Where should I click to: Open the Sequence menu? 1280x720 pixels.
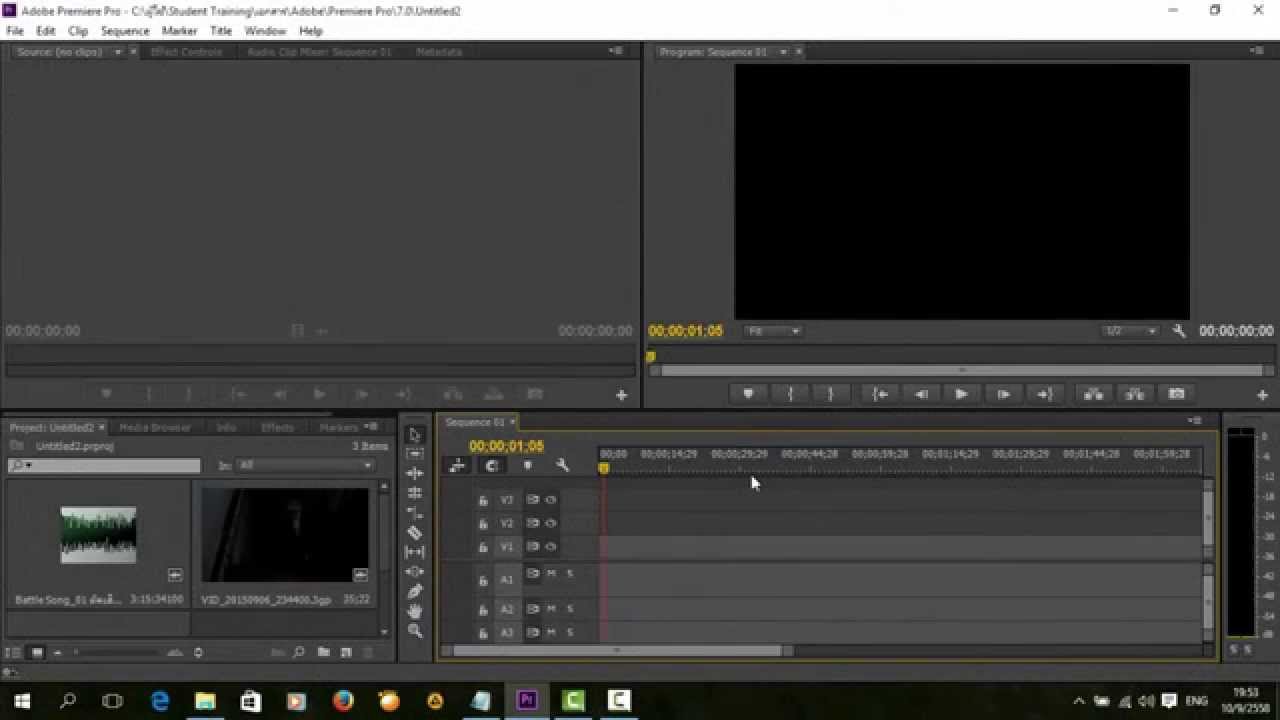(x=125, y=31)
